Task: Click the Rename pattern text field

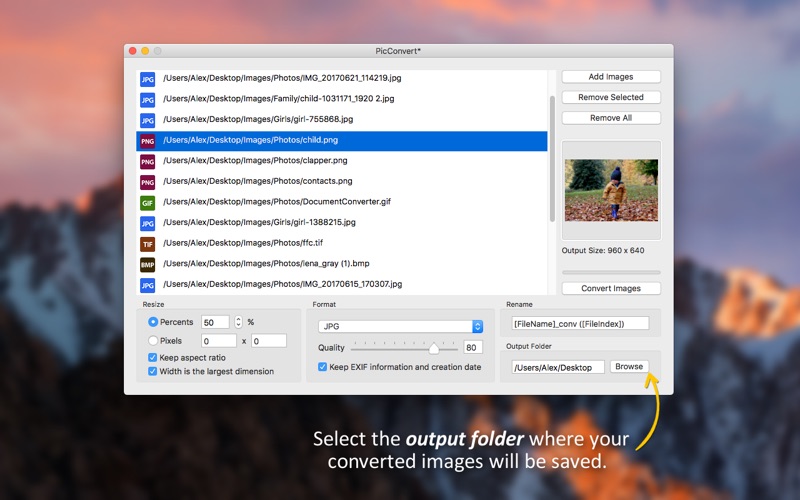Action: [x=580, y=323]
